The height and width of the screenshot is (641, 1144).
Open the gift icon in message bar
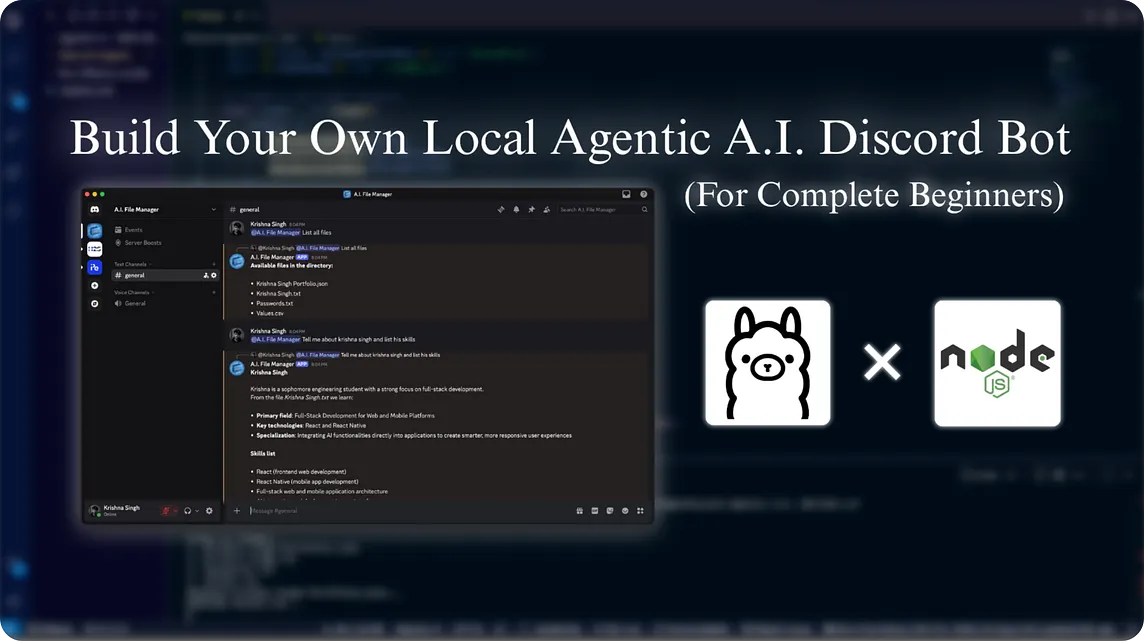pos(579,510)
